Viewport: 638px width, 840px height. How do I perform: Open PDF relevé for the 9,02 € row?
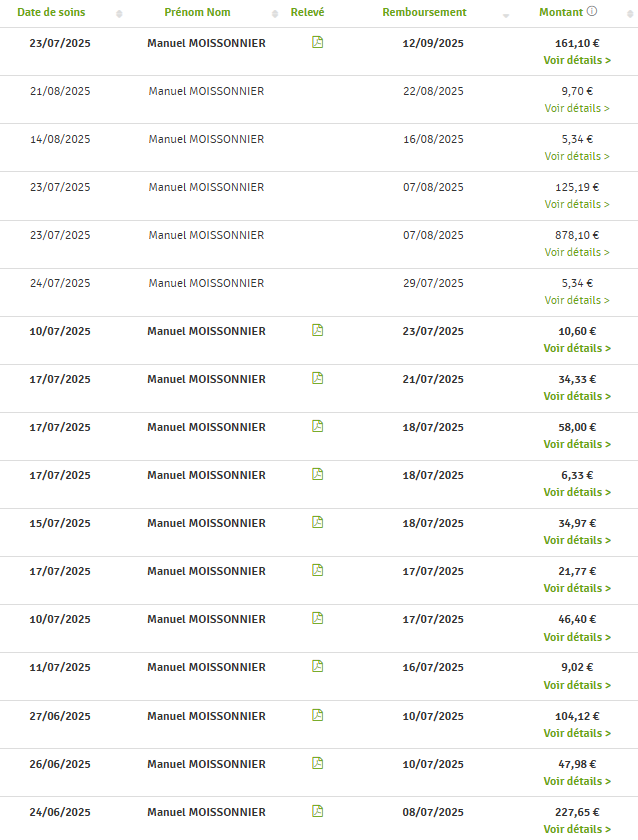tap(317, 666)
